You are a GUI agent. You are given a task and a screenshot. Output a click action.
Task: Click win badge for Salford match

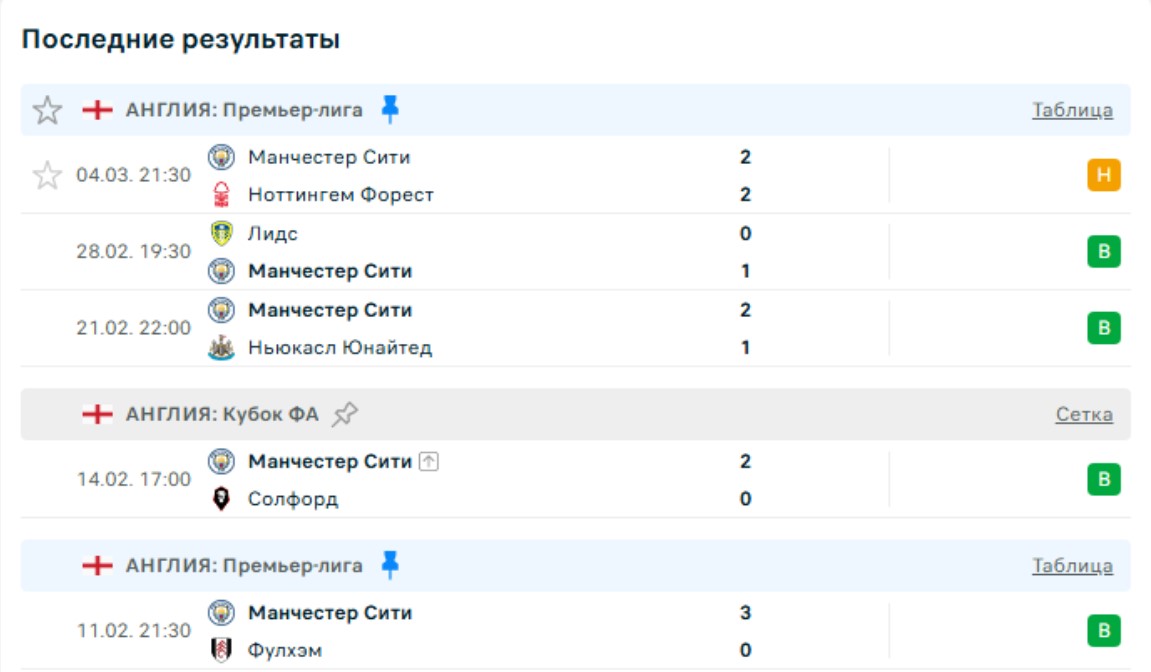1104,480
